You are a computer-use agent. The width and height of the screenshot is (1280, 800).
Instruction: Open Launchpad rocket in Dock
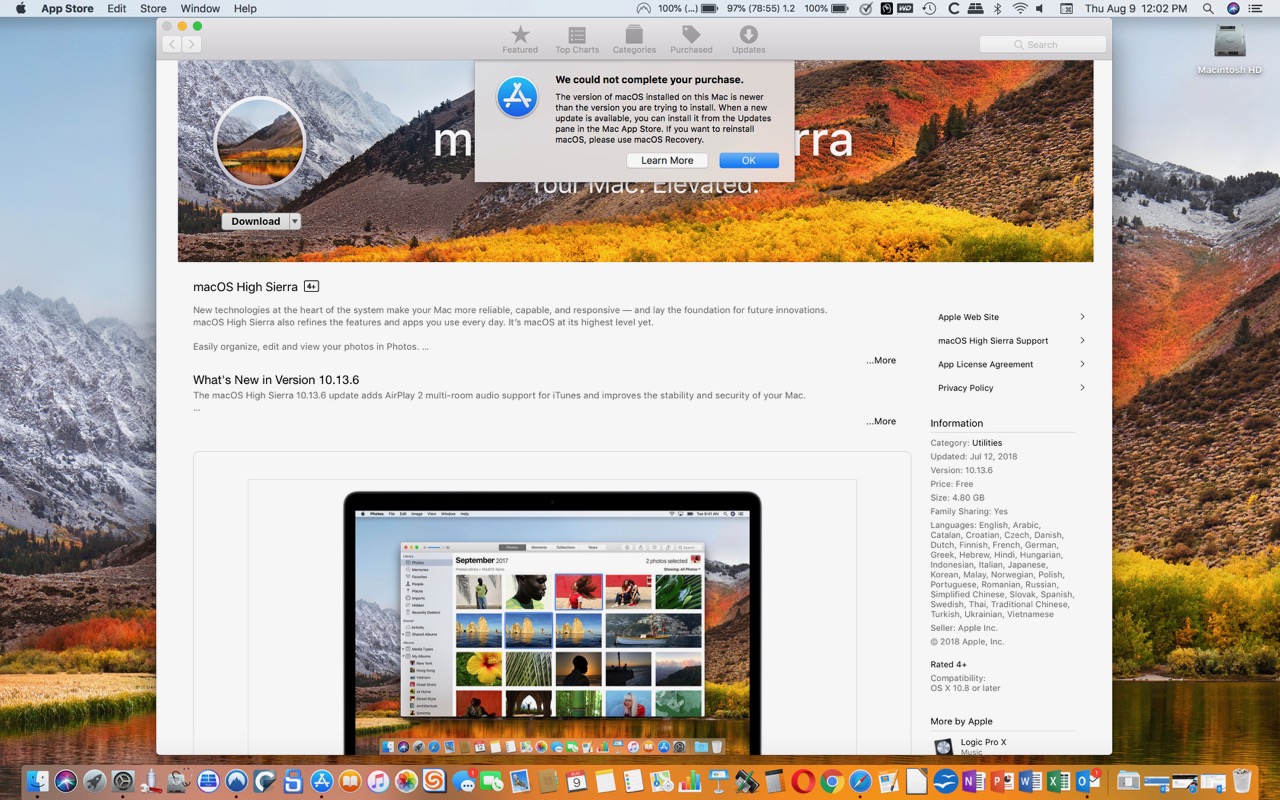(x=94, y=781)
